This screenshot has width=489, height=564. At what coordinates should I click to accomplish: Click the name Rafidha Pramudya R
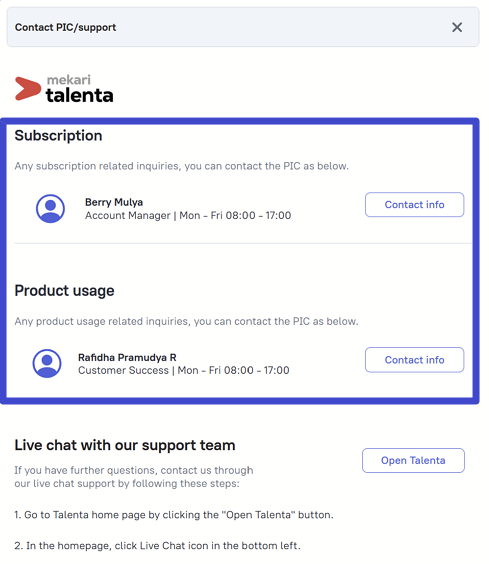127,357
